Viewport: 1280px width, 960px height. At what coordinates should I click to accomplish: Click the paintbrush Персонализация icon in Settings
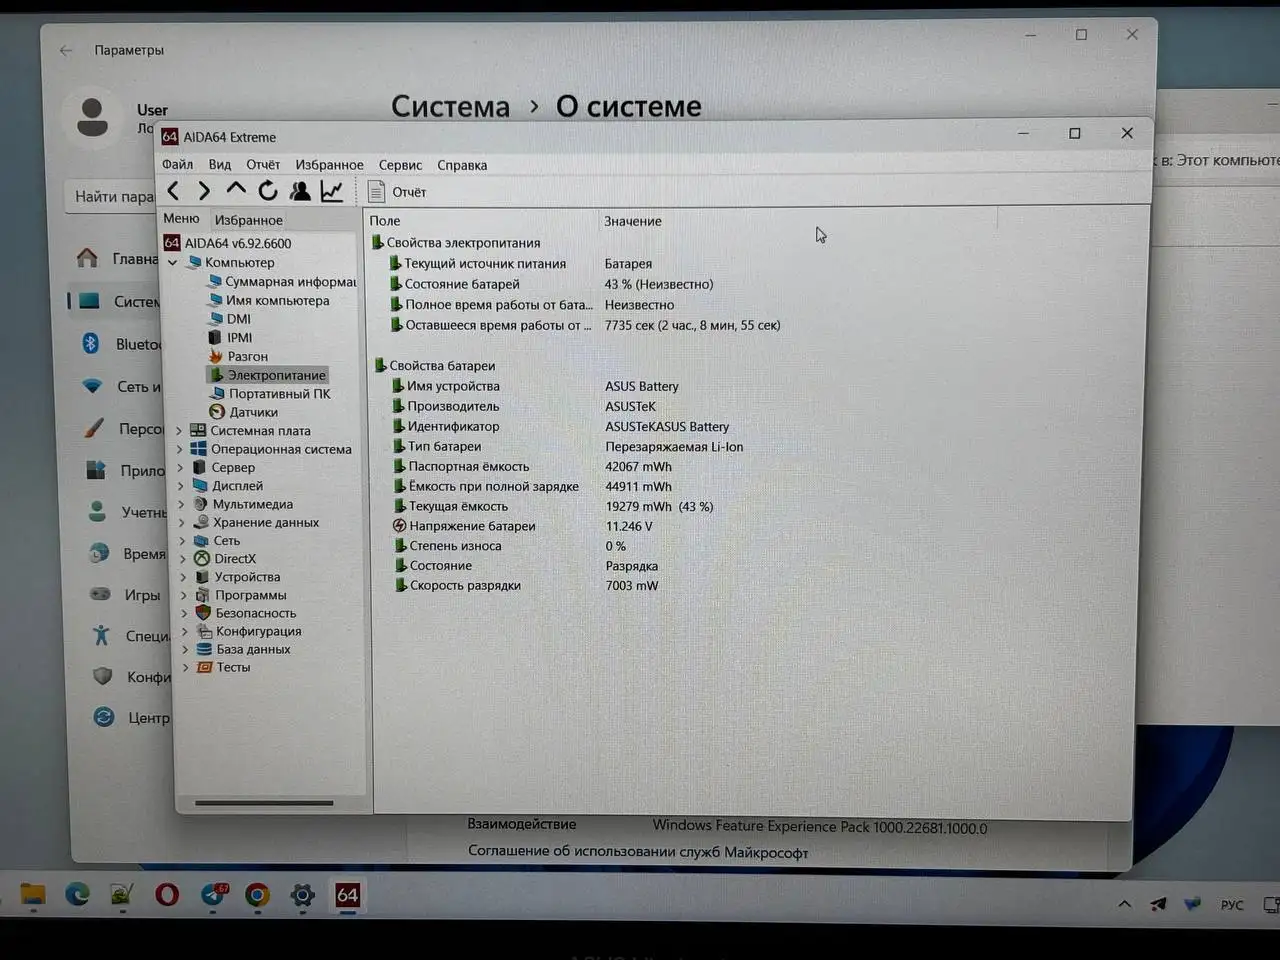[94, 428]
